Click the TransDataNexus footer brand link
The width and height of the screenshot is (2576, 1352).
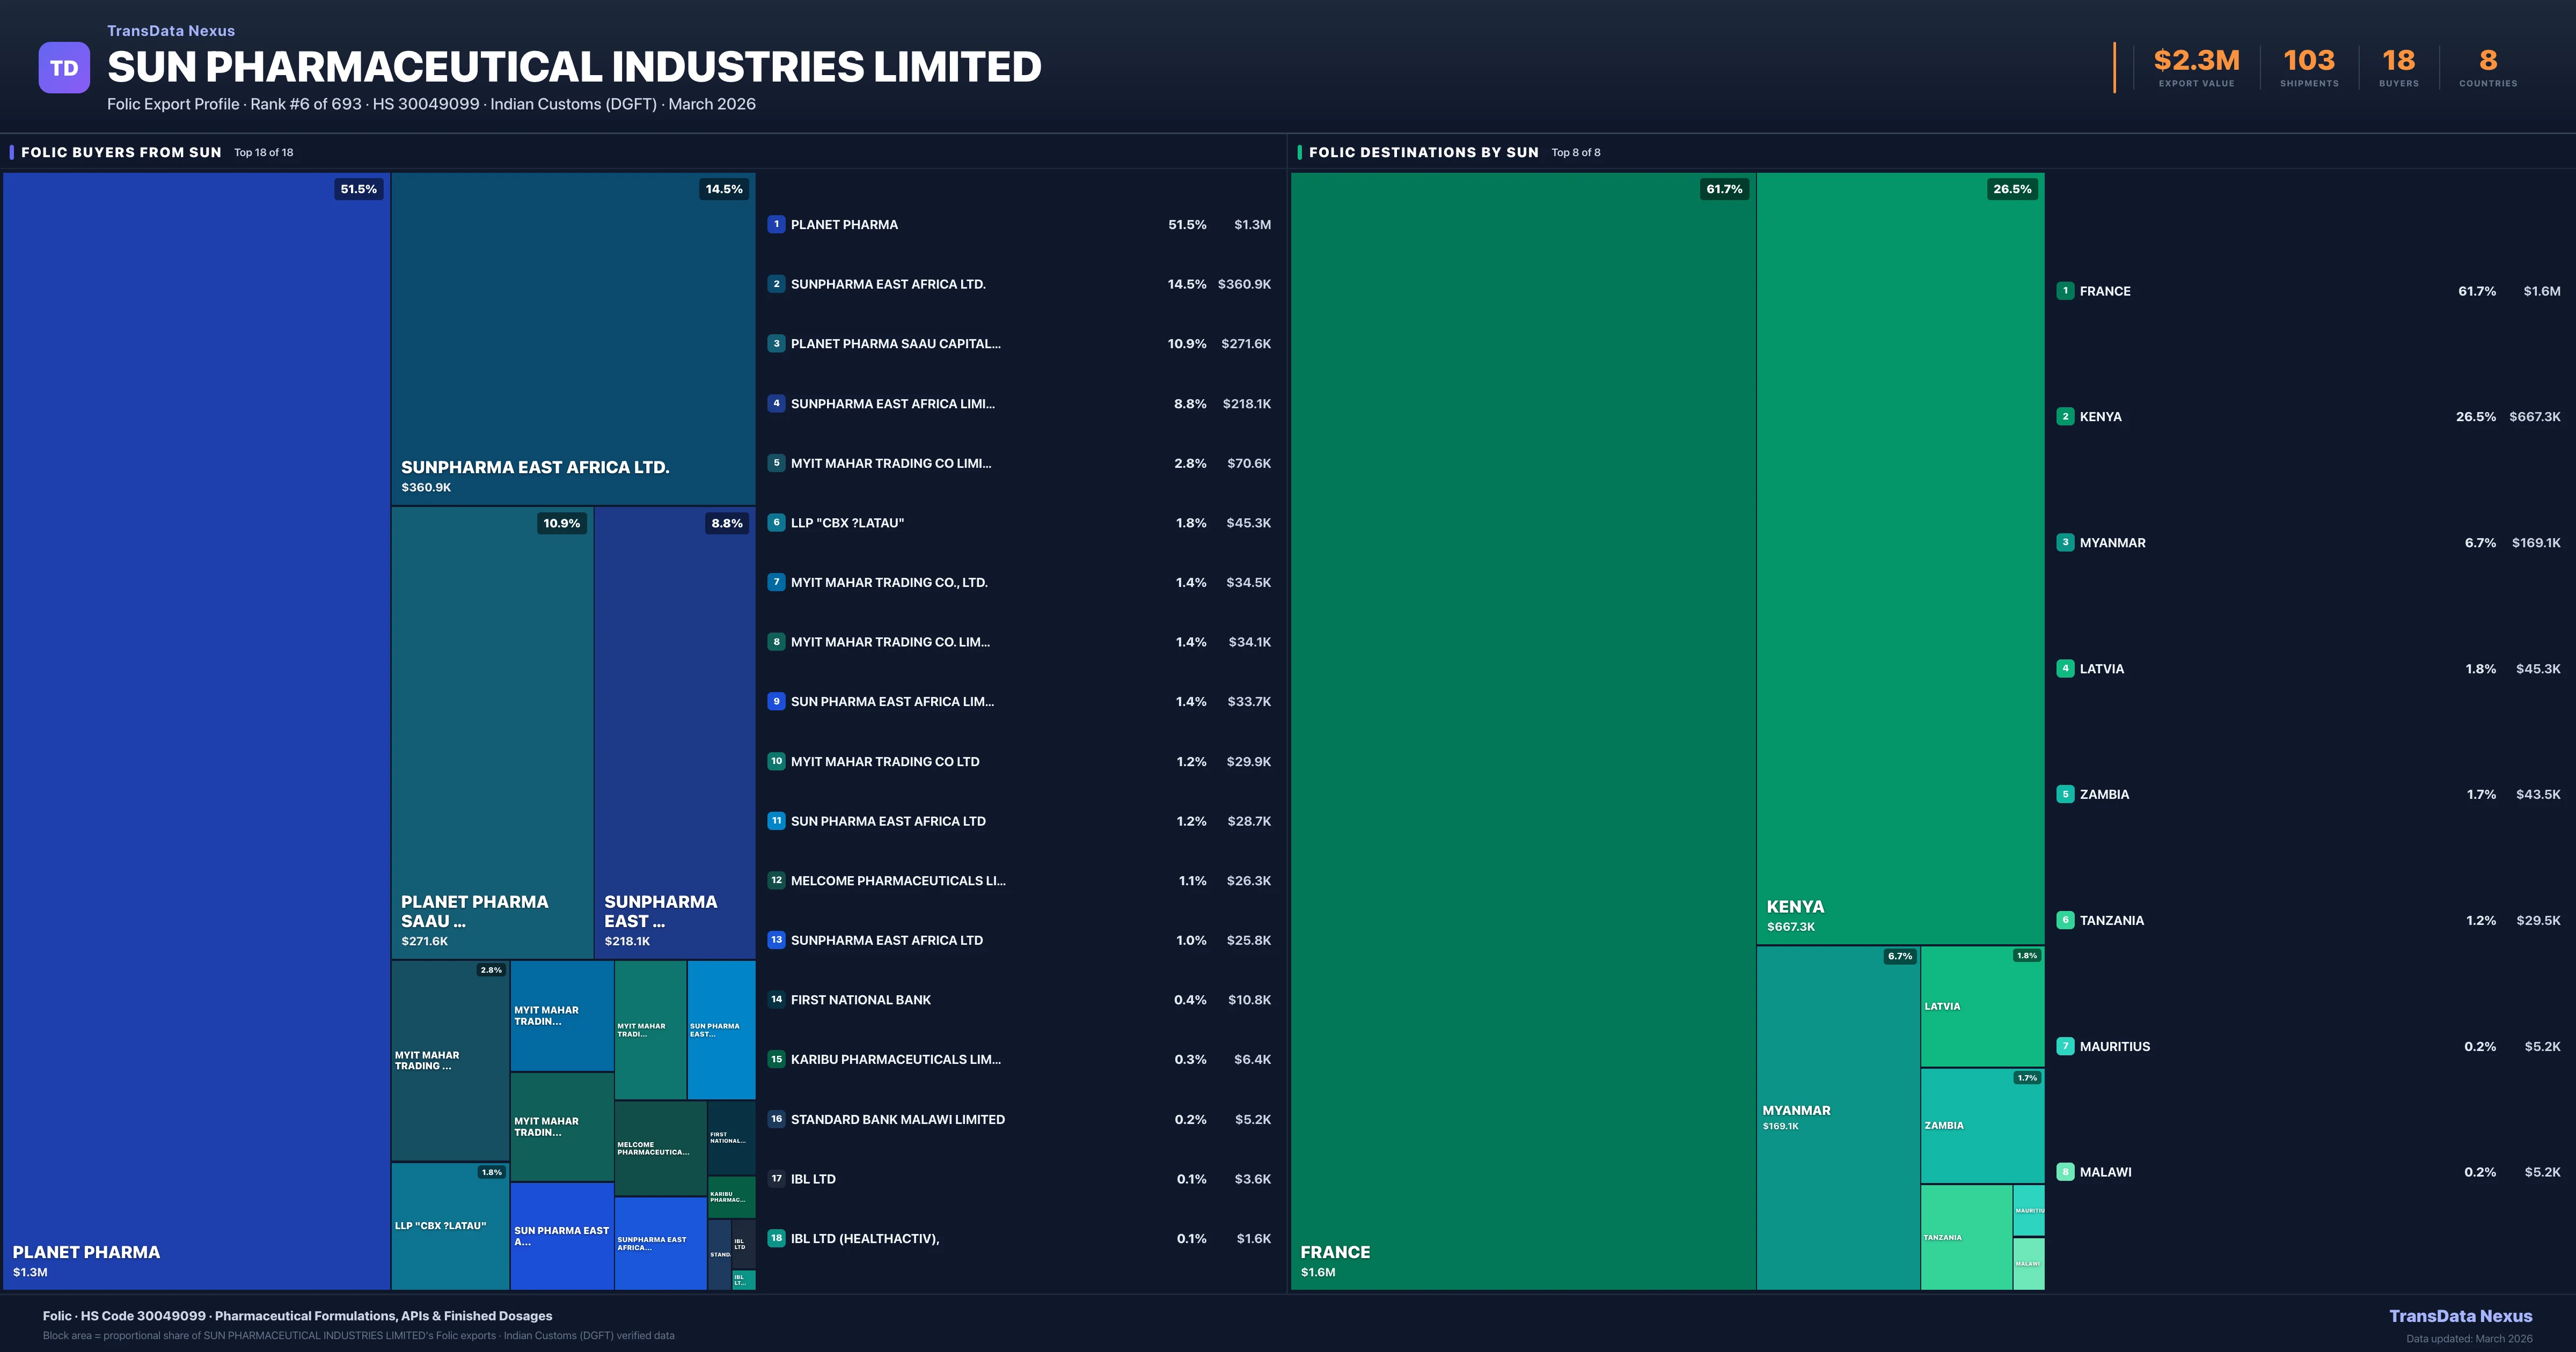2460,1316
